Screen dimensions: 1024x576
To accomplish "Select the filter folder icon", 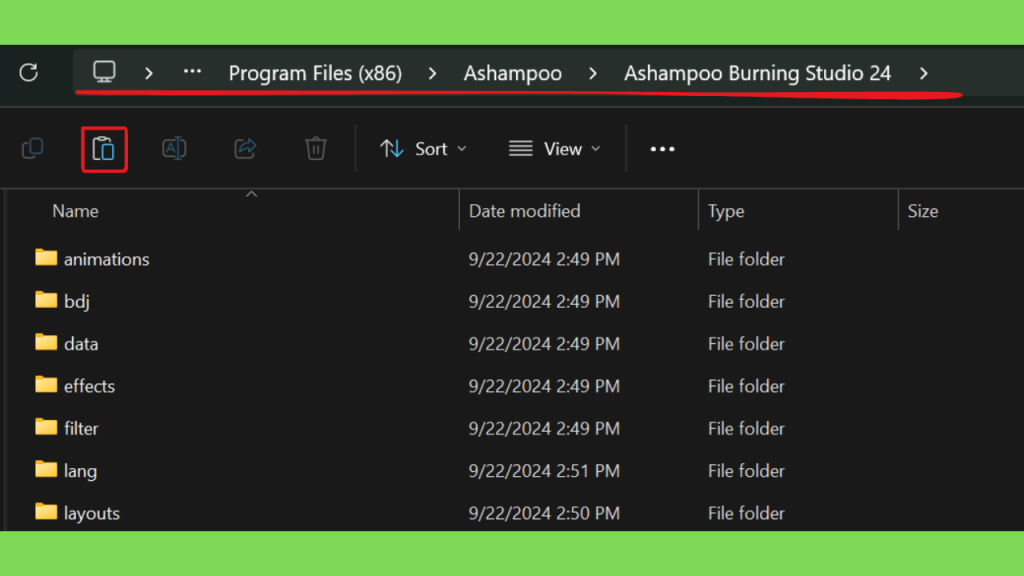I will [46, 428].
